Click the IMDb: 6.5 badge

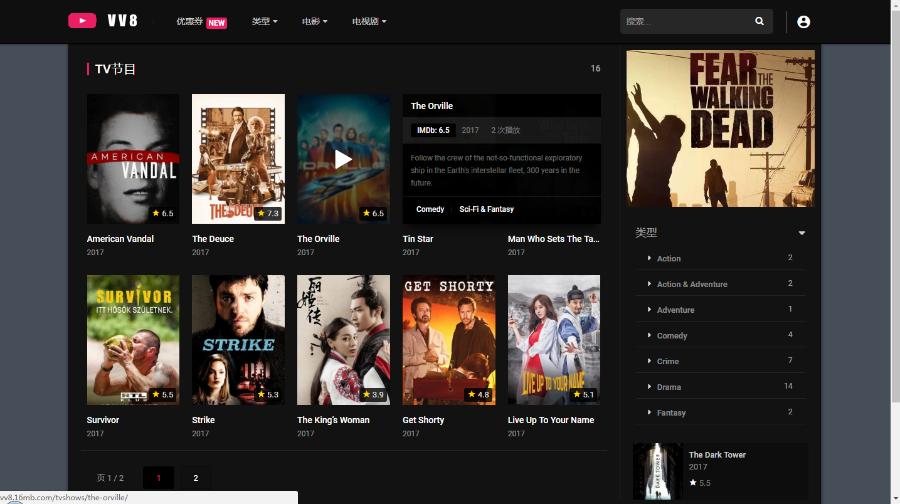coord(433,130)
